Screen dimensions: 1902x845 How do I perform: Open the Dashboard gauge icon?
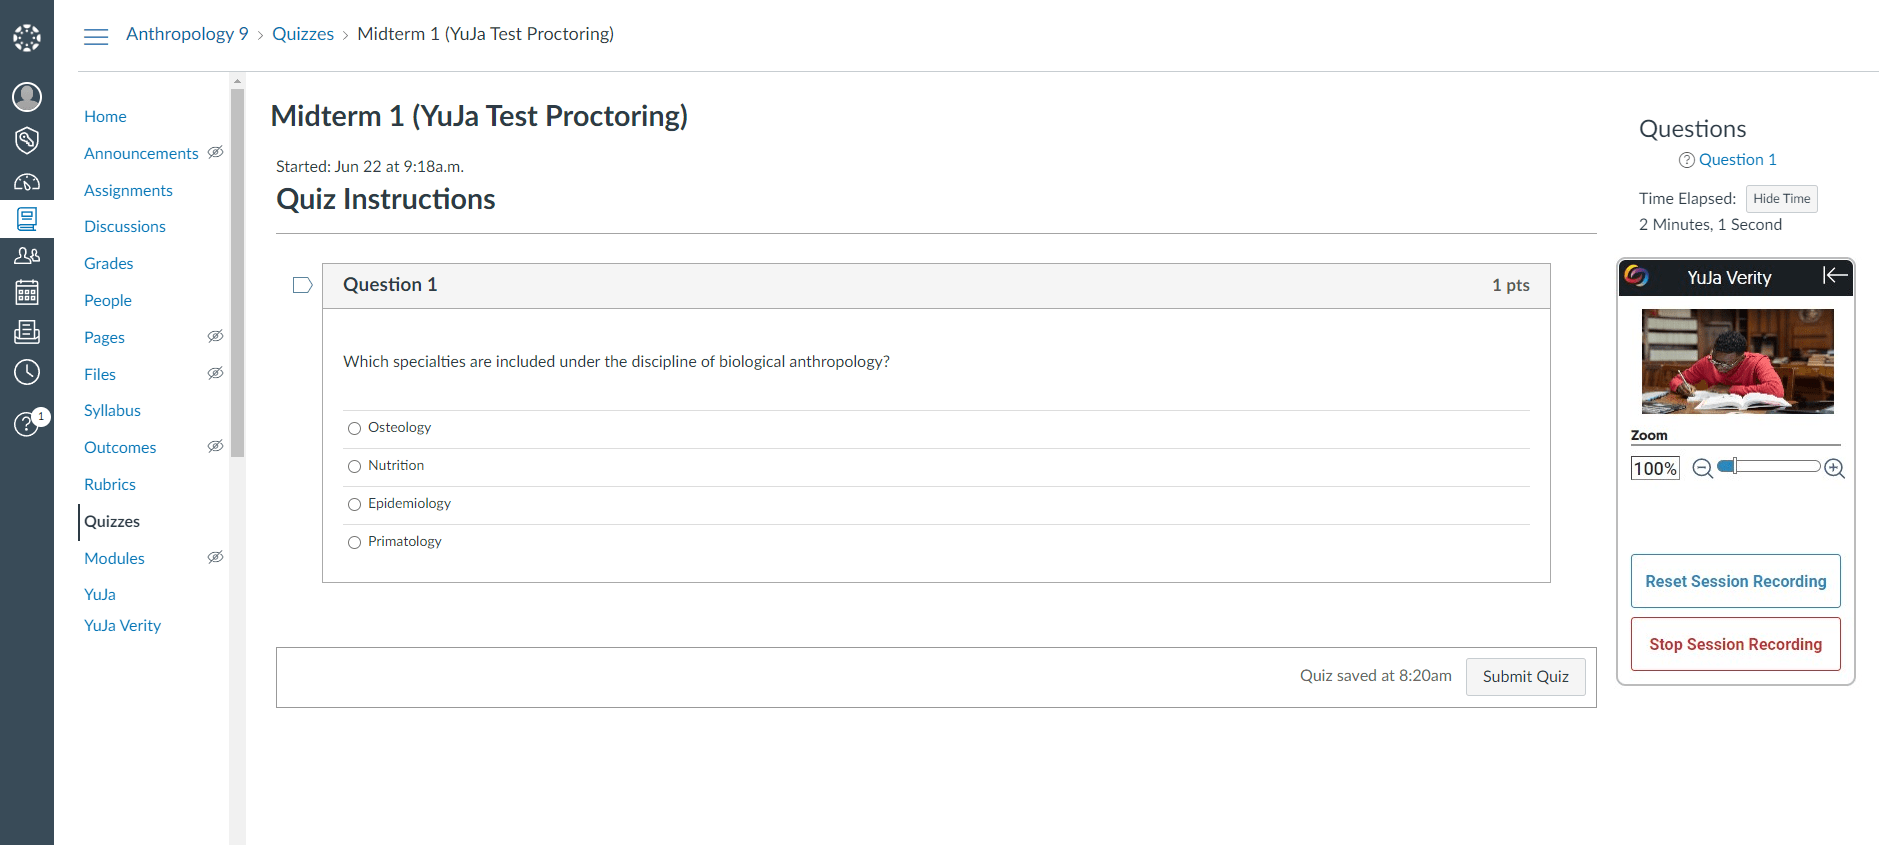pyautogui.click(x=27, y=182)
